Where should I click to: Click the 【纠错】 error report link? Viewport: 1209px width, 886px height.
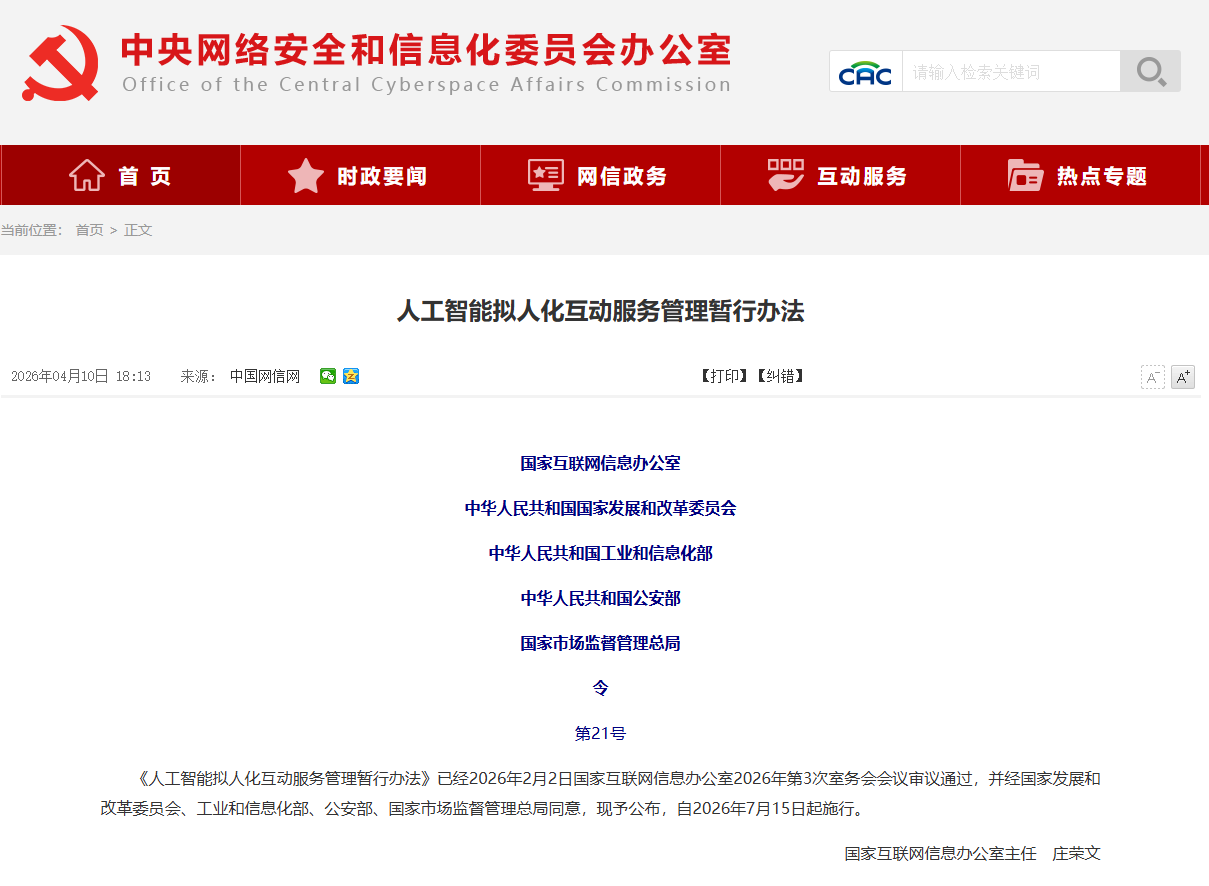tap(779, 376)
